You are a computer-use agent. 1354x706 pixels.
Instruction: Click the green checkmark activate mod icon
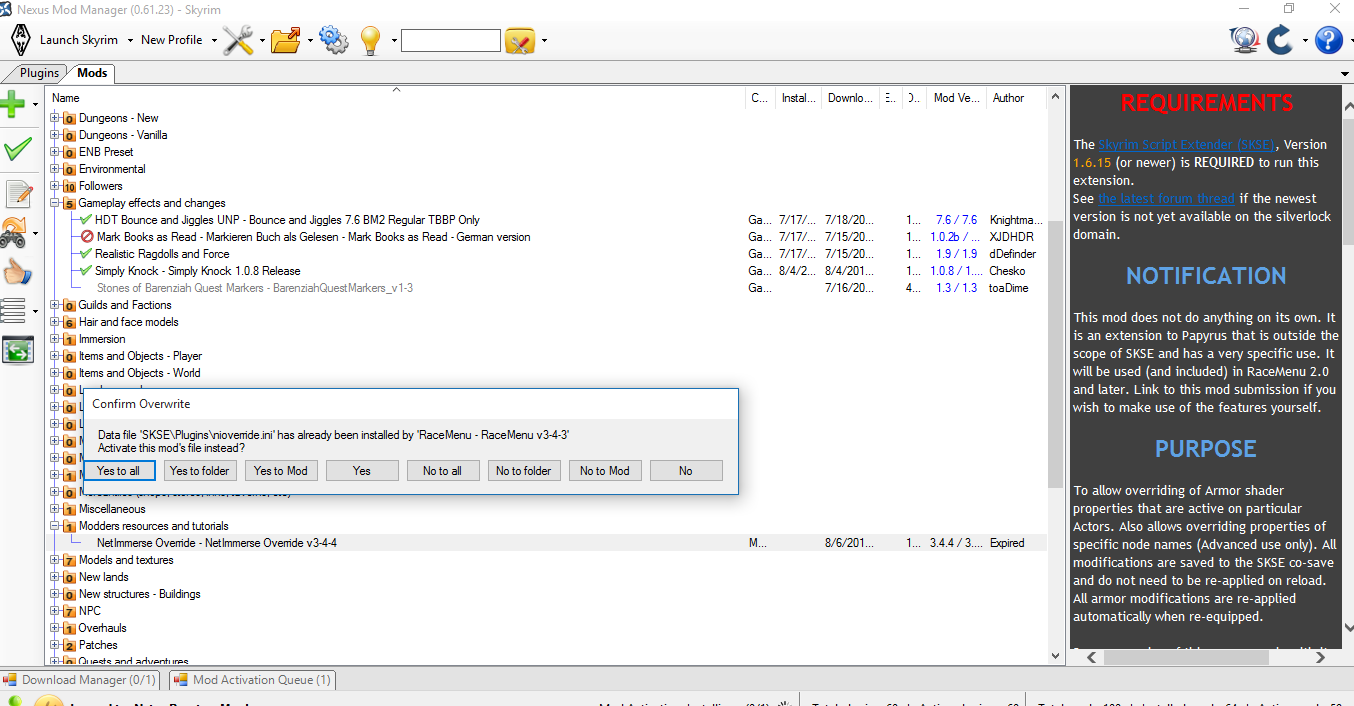pos(17,150)
